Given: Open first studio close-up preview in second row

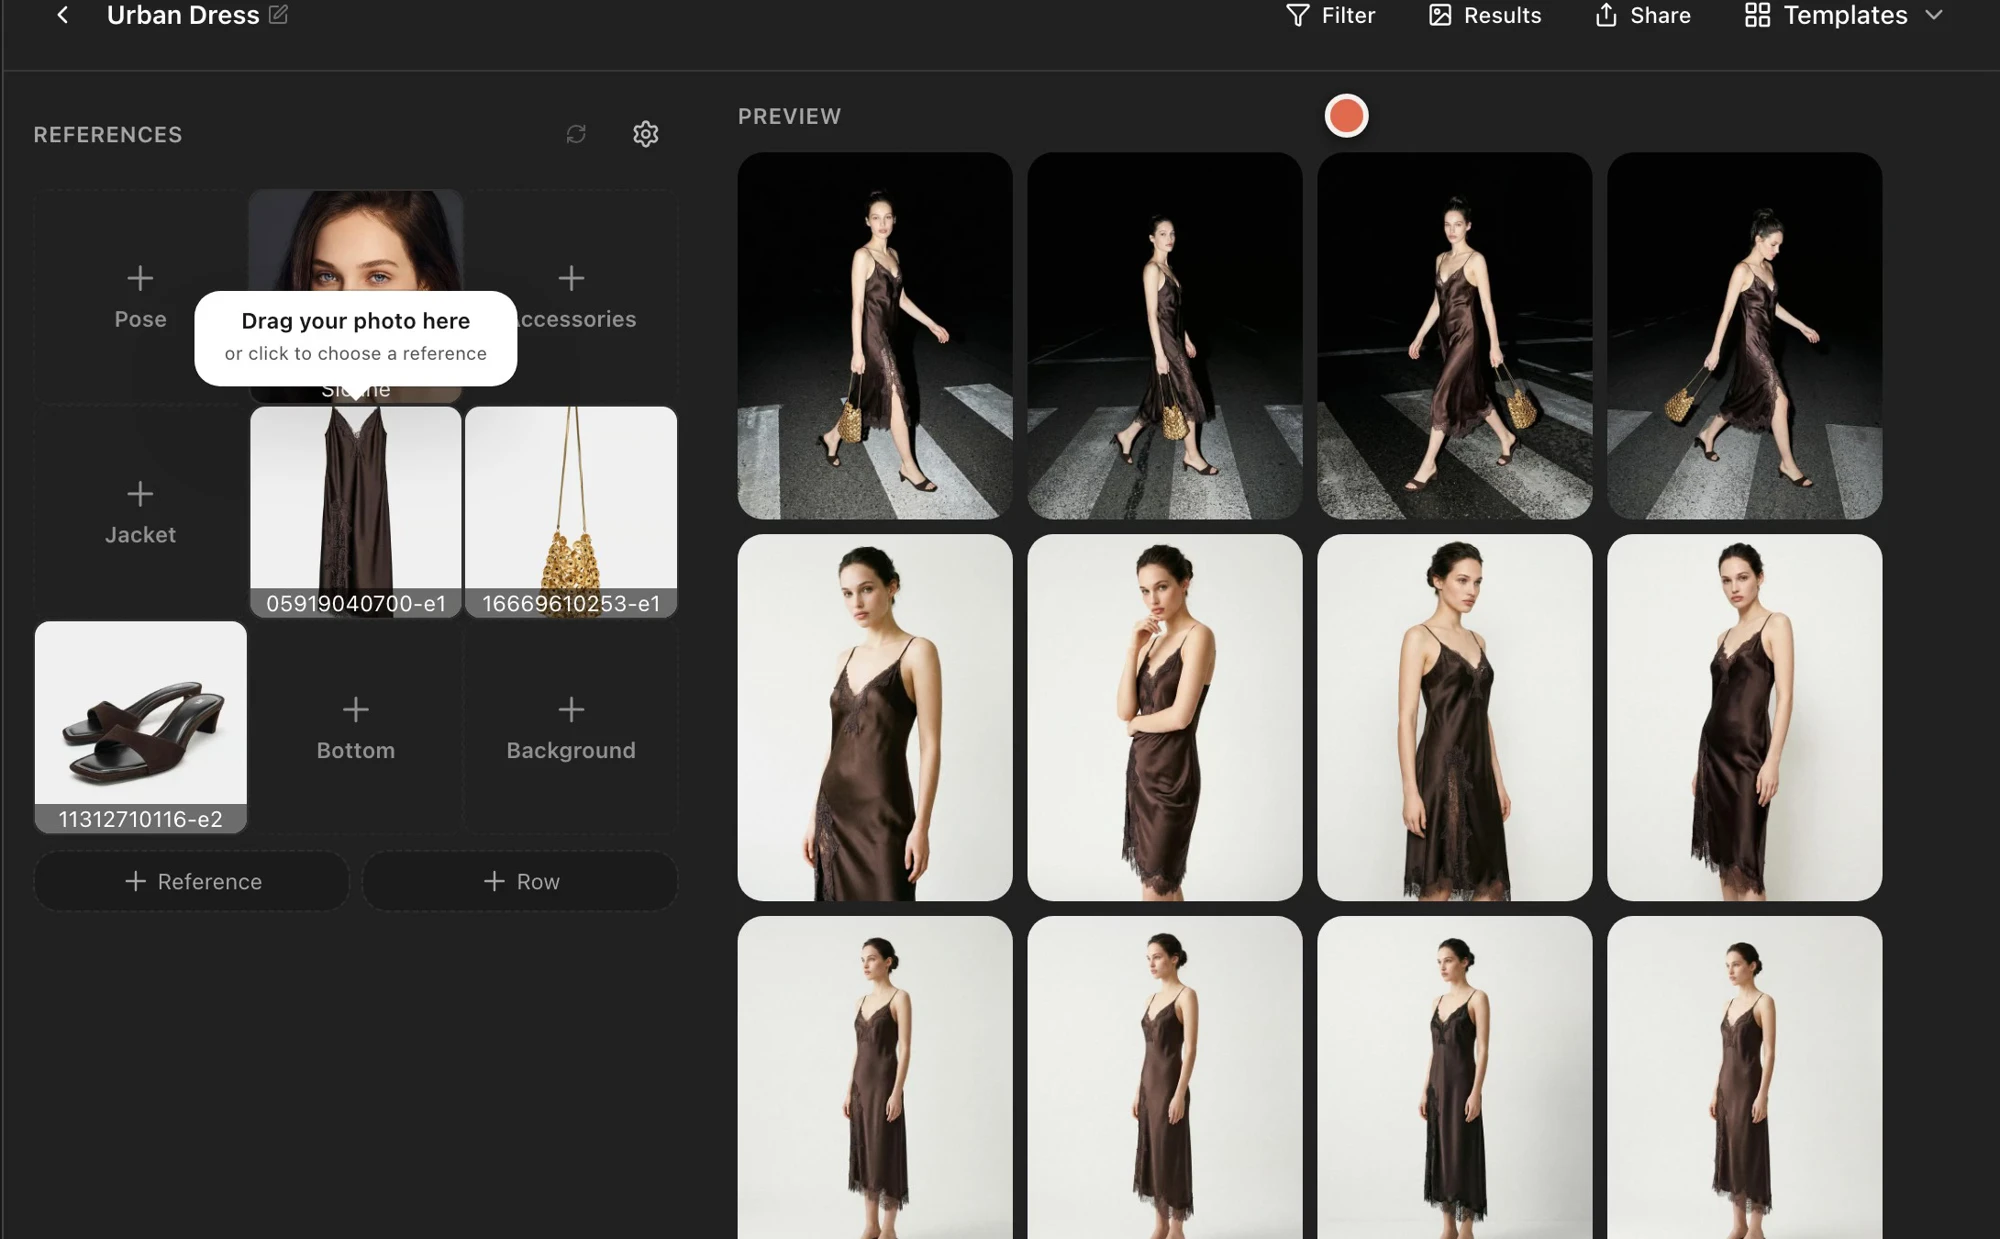Looking at the screenshot, I should [875, 717].
